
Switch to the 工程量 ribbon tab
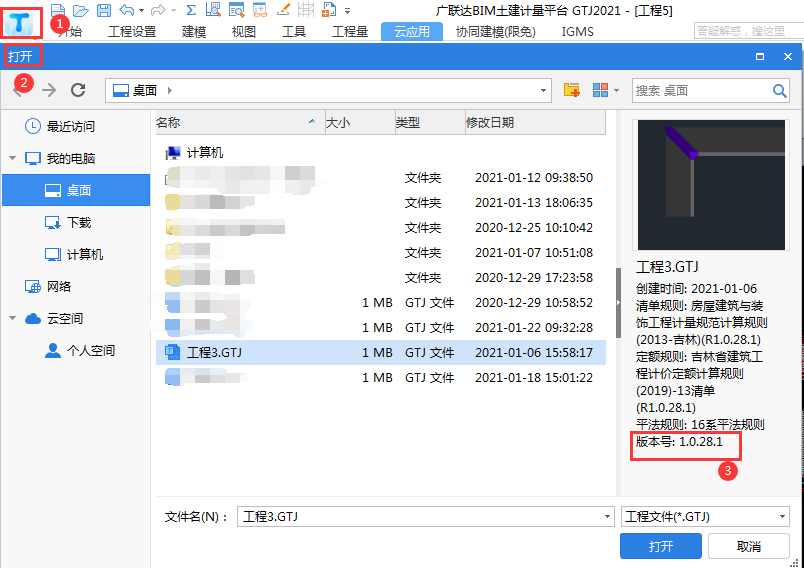[x=350, y=32]
